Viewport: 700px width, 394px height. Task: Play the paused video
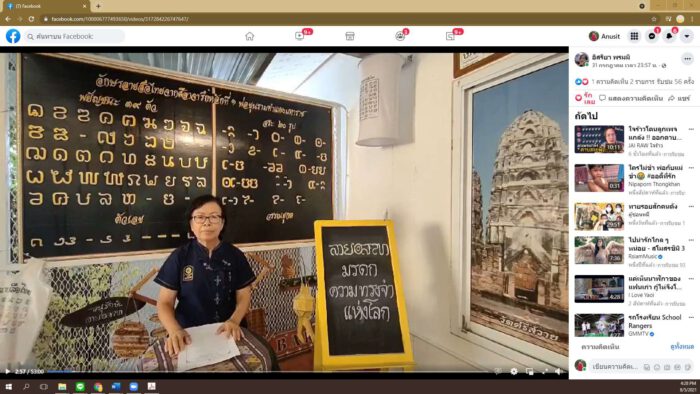[8, 371]
